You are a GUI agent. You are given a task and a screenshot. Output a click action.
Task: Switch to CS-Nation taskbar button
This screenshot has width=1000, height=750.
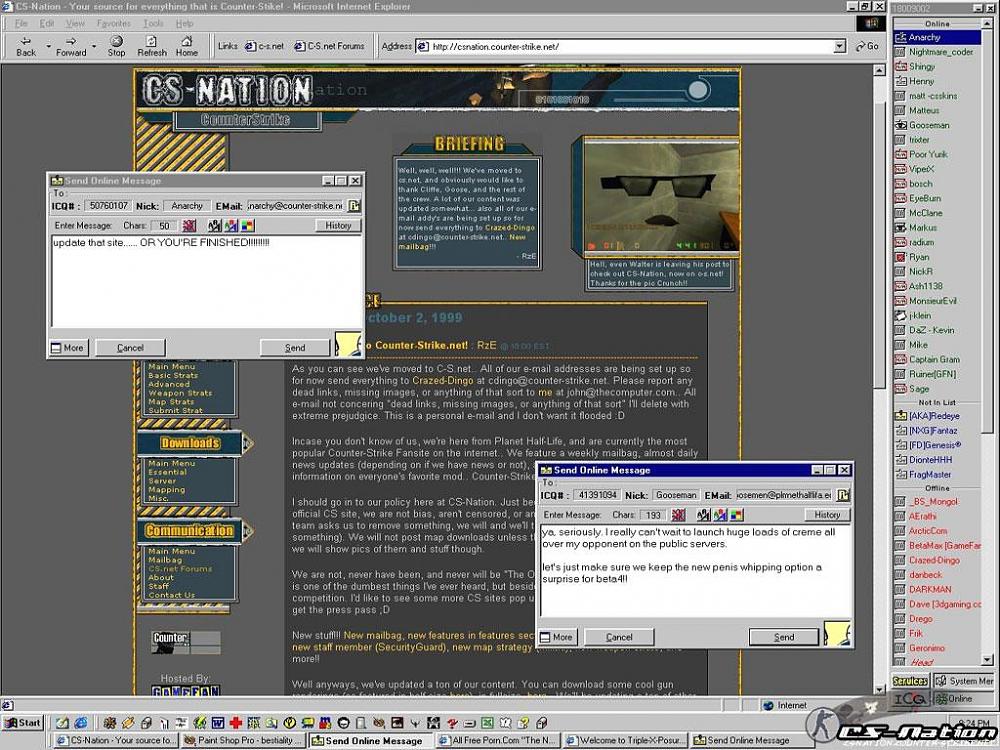pos(115,740)
